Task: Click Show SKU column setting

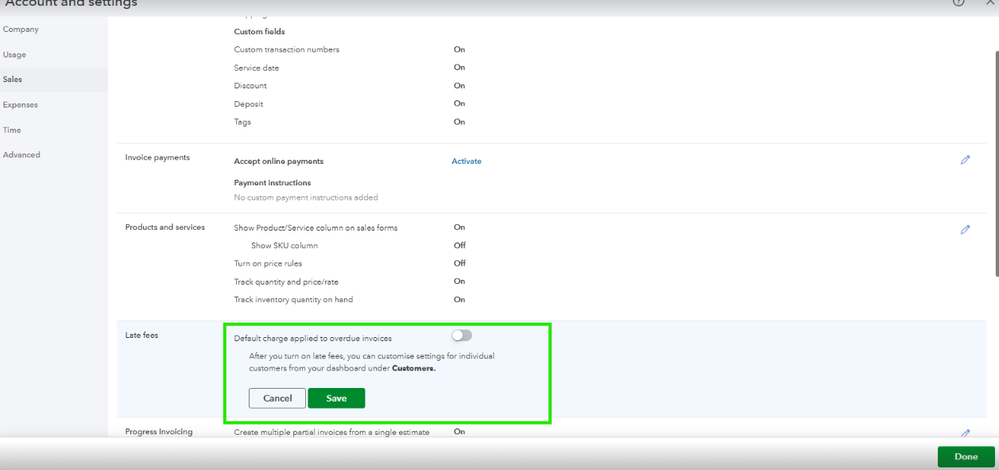Action: (284, 245)
